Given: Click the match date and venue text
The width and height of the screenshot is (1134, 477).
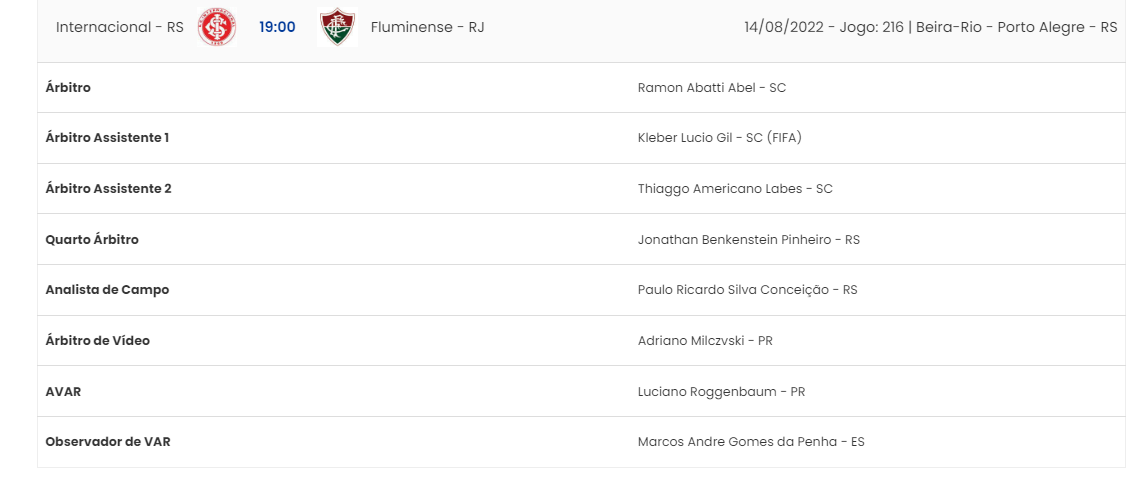Looking at the screenshot, I should pos(931,27).
